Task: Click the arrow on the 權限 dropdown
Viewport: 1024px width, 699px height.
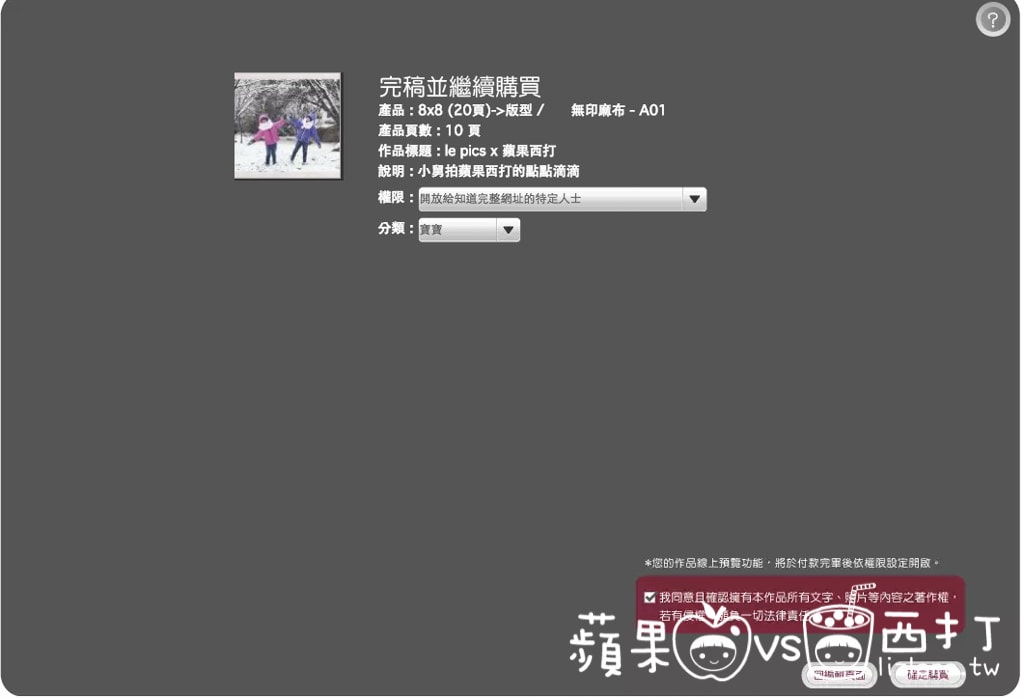Action: pyautogui.click(x=694, y=199)
